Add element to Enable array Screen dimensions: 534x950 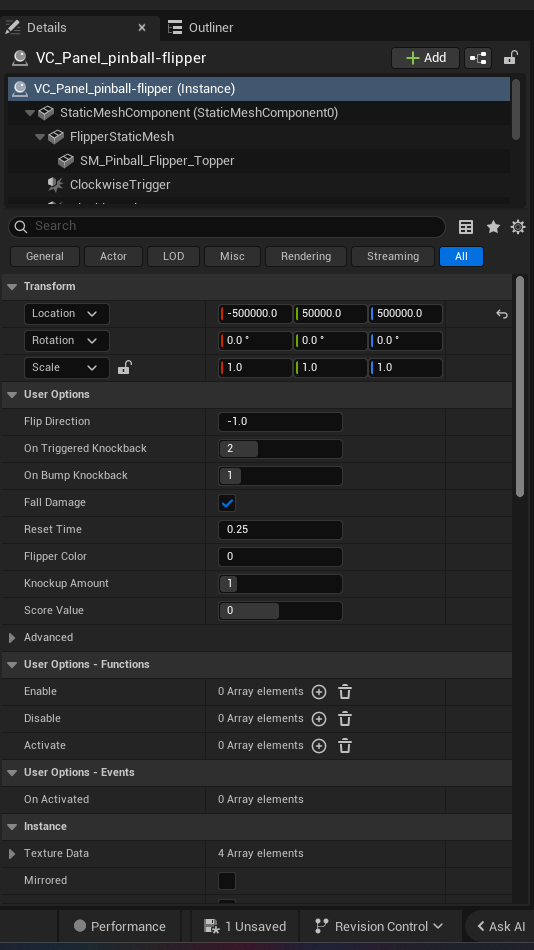point(319,692)
